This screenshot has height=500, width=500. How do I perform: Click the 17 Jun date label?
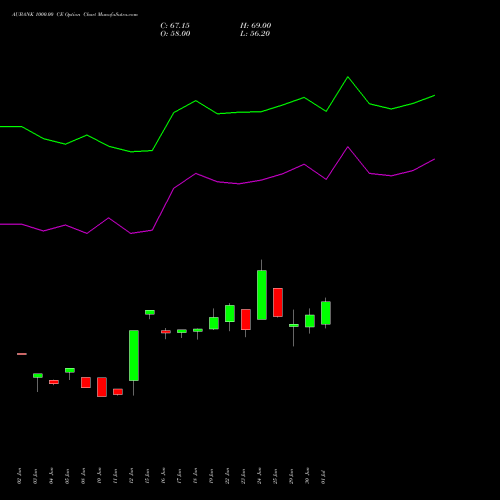(179, 476)
